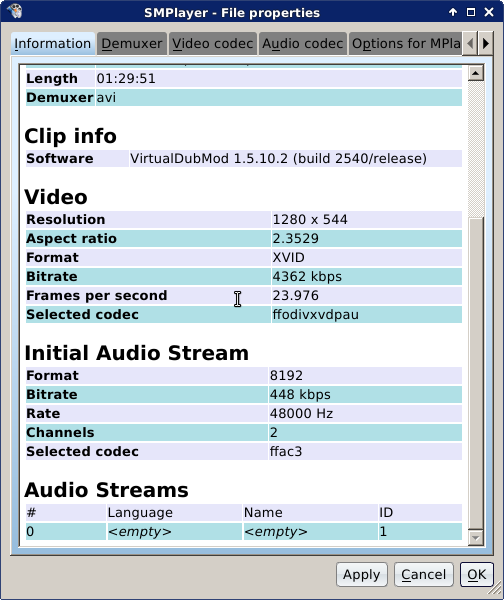Click the Channels value 2
This screenshot has width=504, height=600.
tap(274, 432)
